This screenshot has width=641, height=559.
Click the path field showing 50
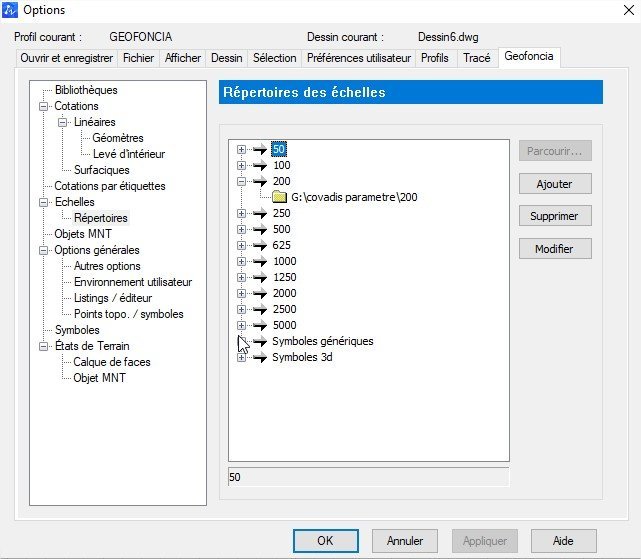[368, 477]
